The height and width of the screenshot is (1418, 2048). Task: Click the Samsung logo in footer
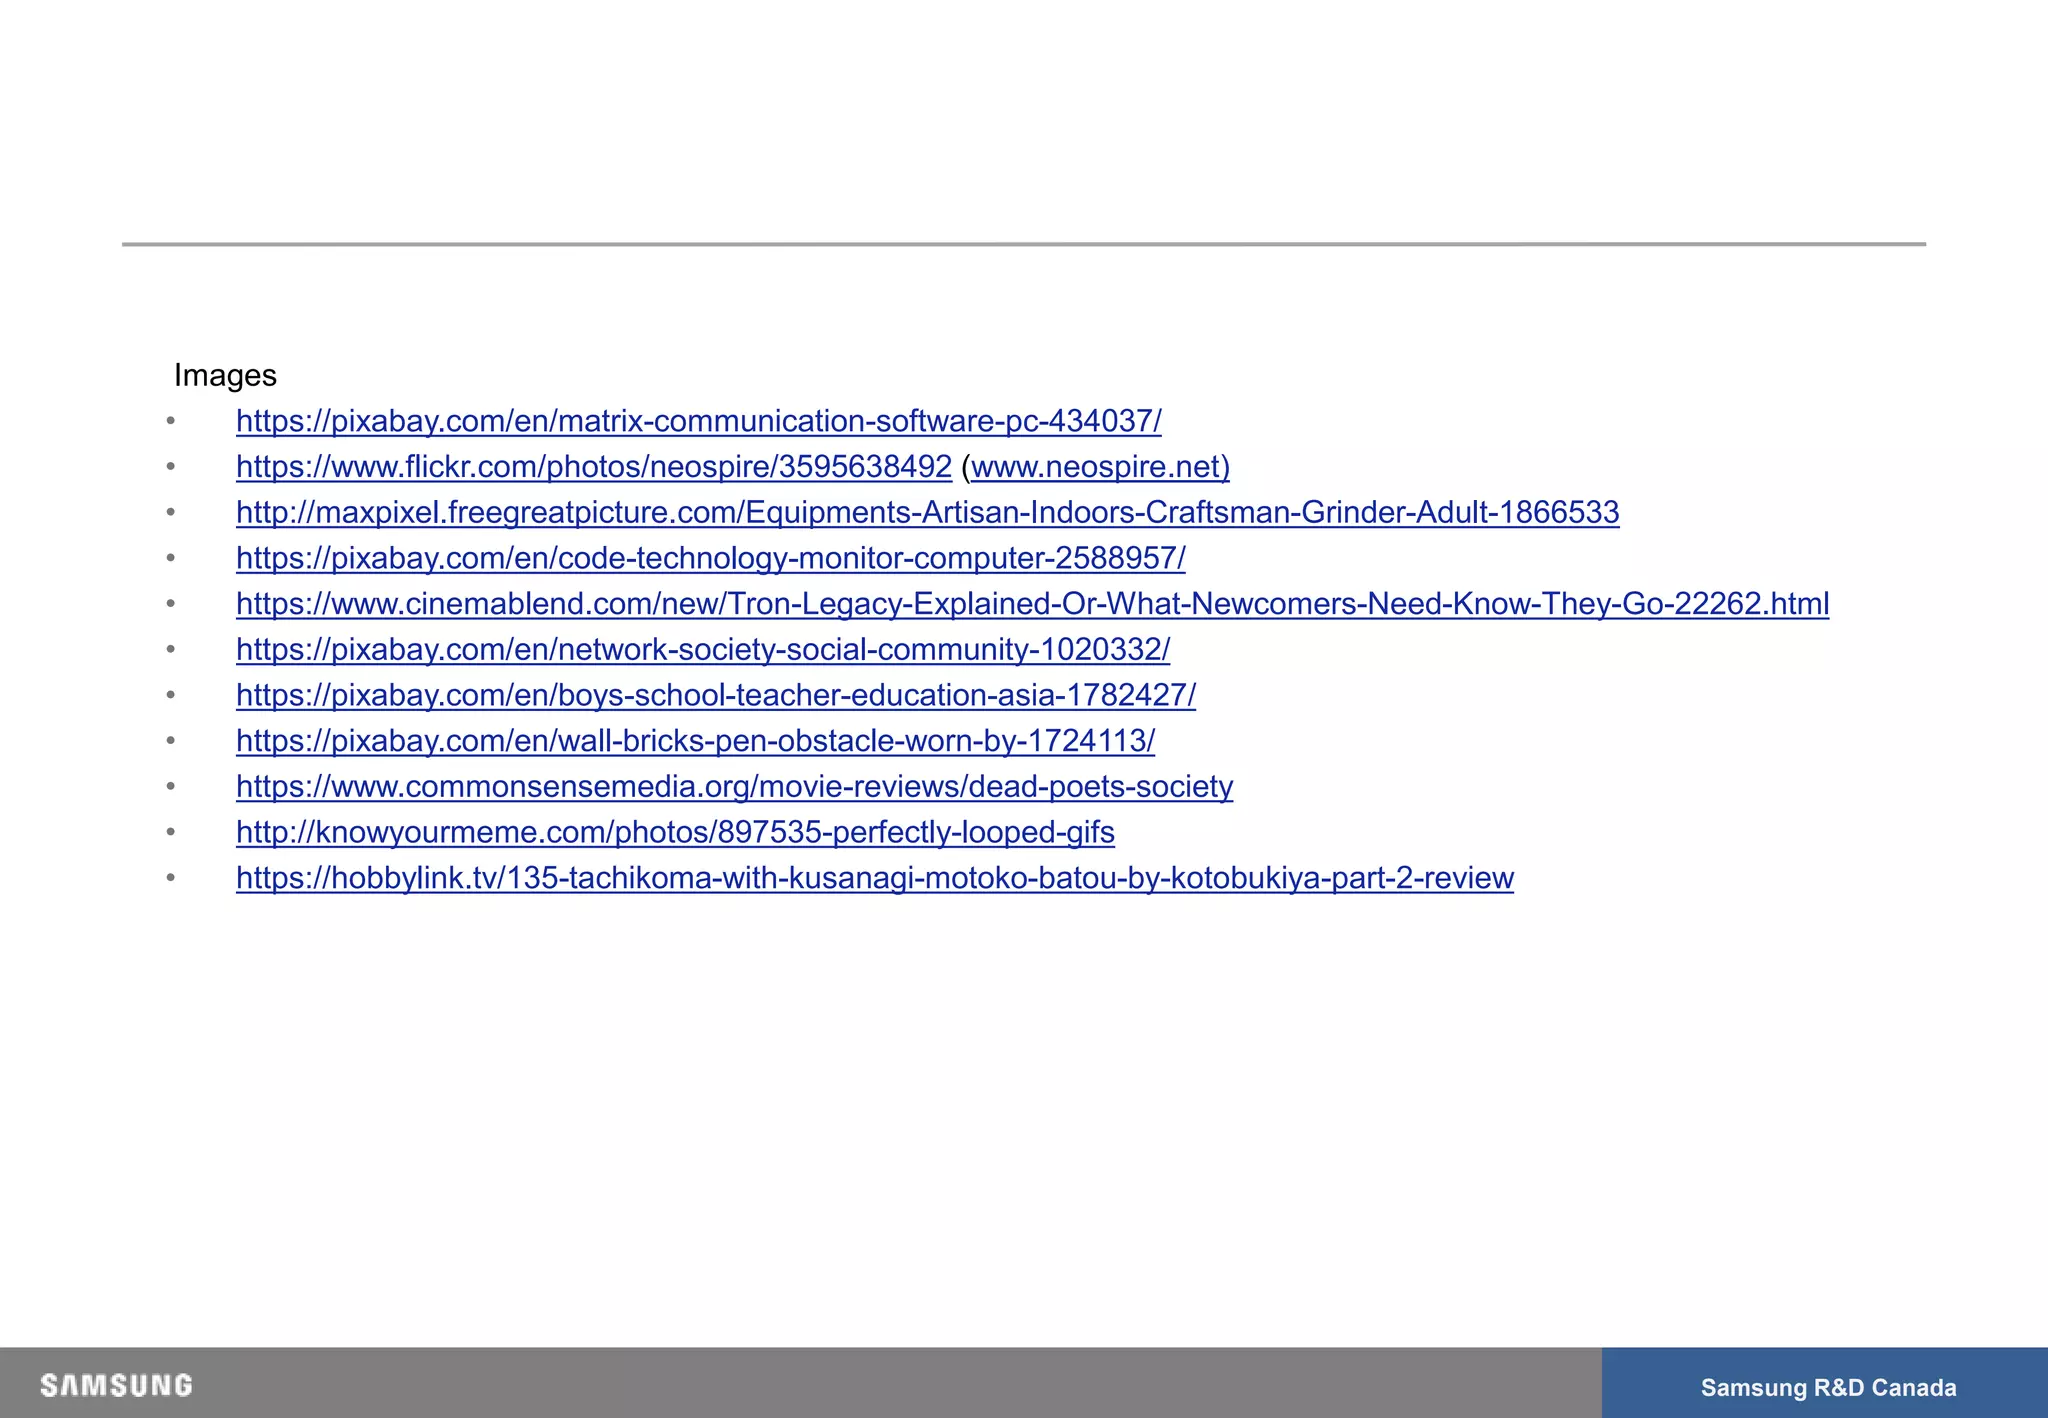[117, 1385]
